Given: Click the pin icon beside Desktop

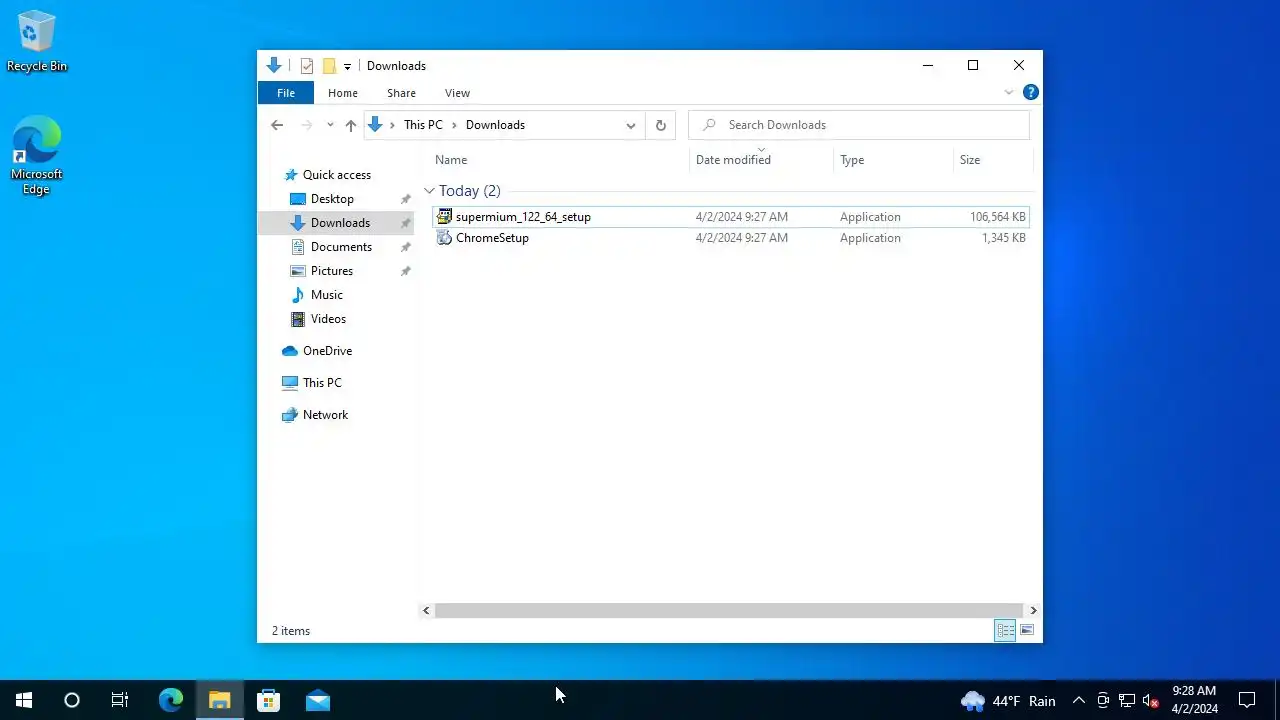Looking at the screenshot, I should 405,199.
